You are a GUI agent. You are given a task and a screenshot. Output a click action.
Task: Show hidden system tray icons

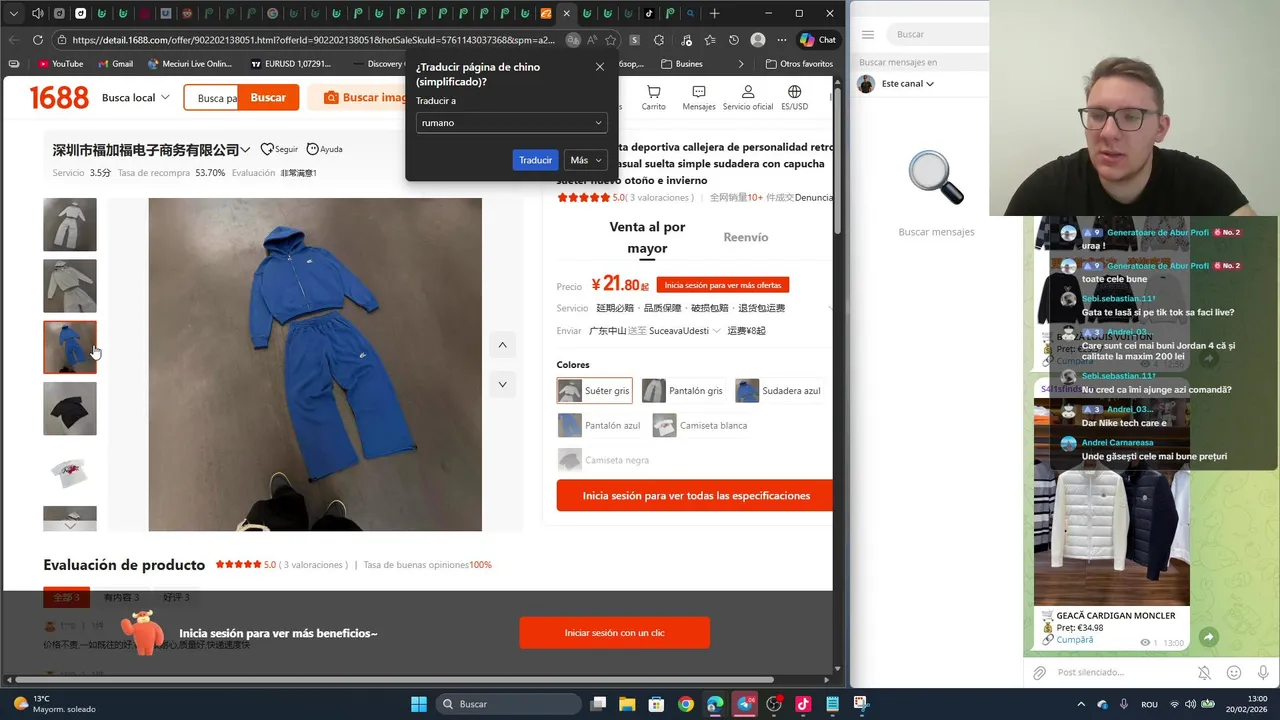pos(1081,704)
